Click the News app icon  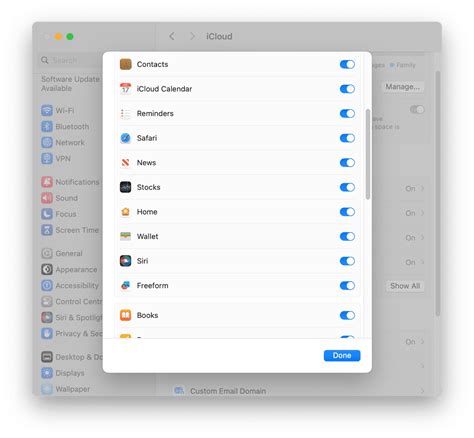(x=126, y=163)
